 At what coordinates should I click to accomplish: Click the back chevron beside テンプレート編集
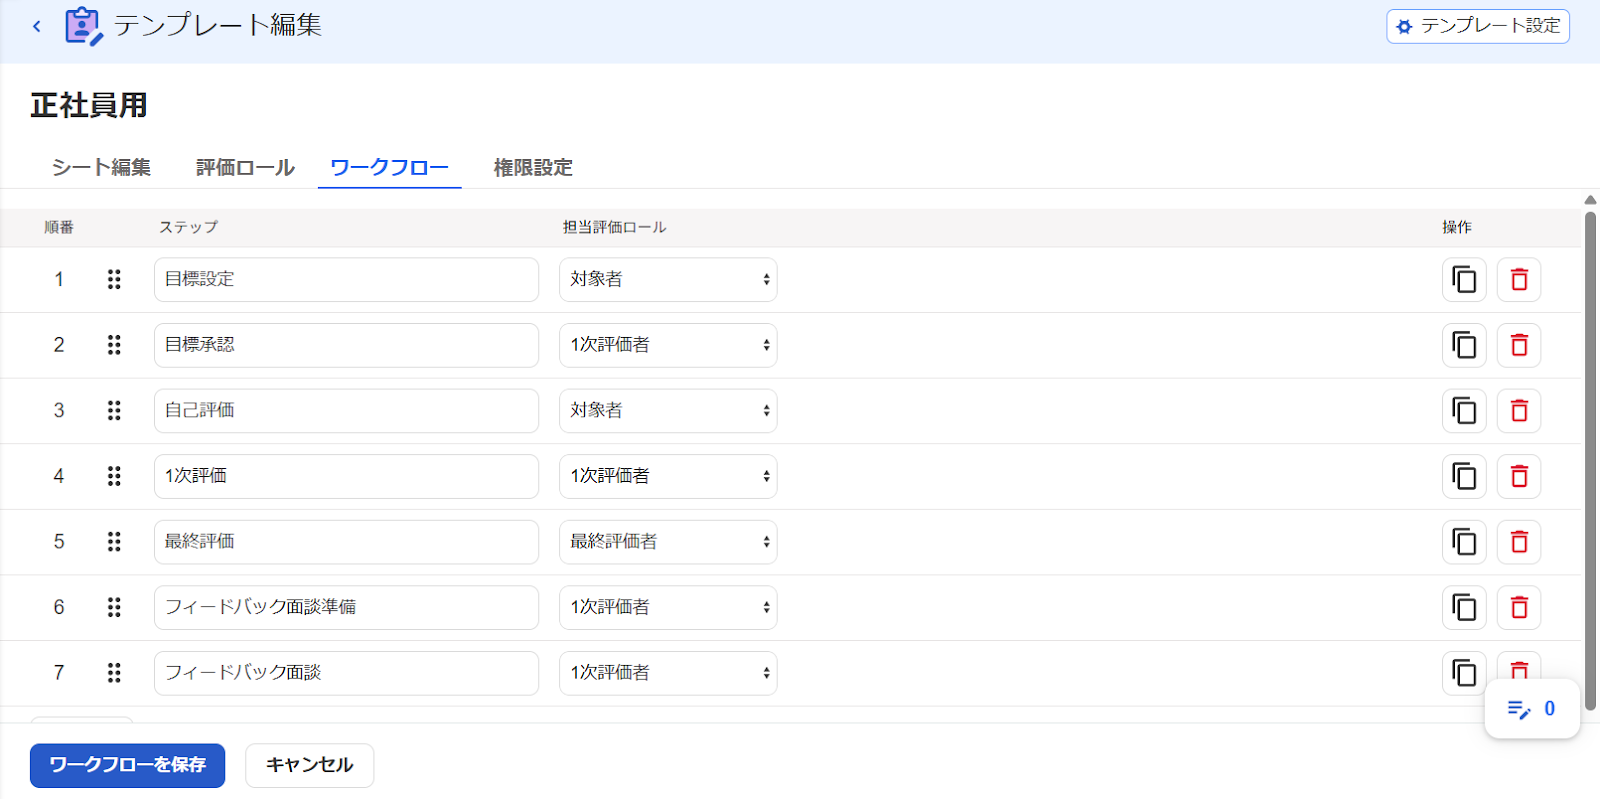[37, 26]
